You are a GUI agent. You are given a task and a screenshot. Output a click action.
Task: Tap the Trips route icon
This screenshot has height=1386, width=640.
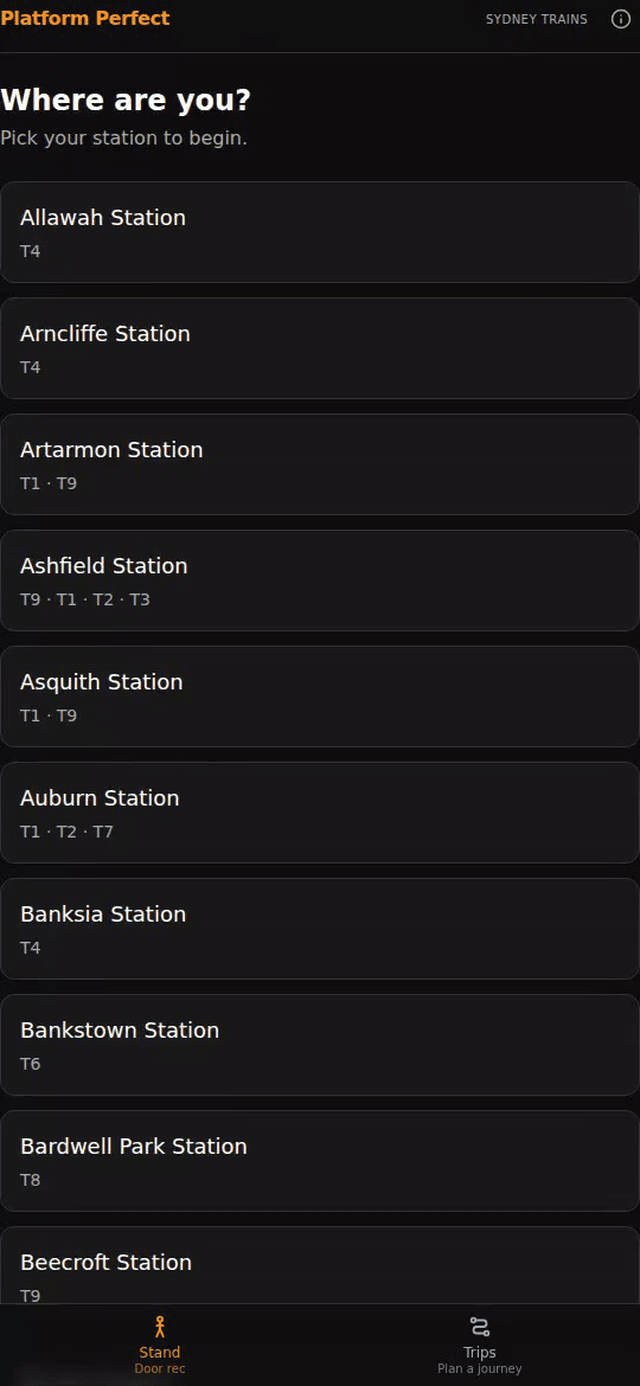pos(480,1327)
